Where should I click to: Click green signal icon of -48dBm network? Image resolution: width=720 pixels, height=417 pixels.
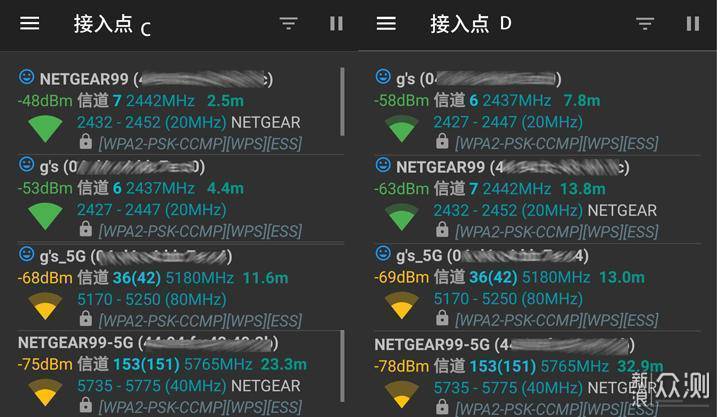pyautogui.click(x=45, y=129)
